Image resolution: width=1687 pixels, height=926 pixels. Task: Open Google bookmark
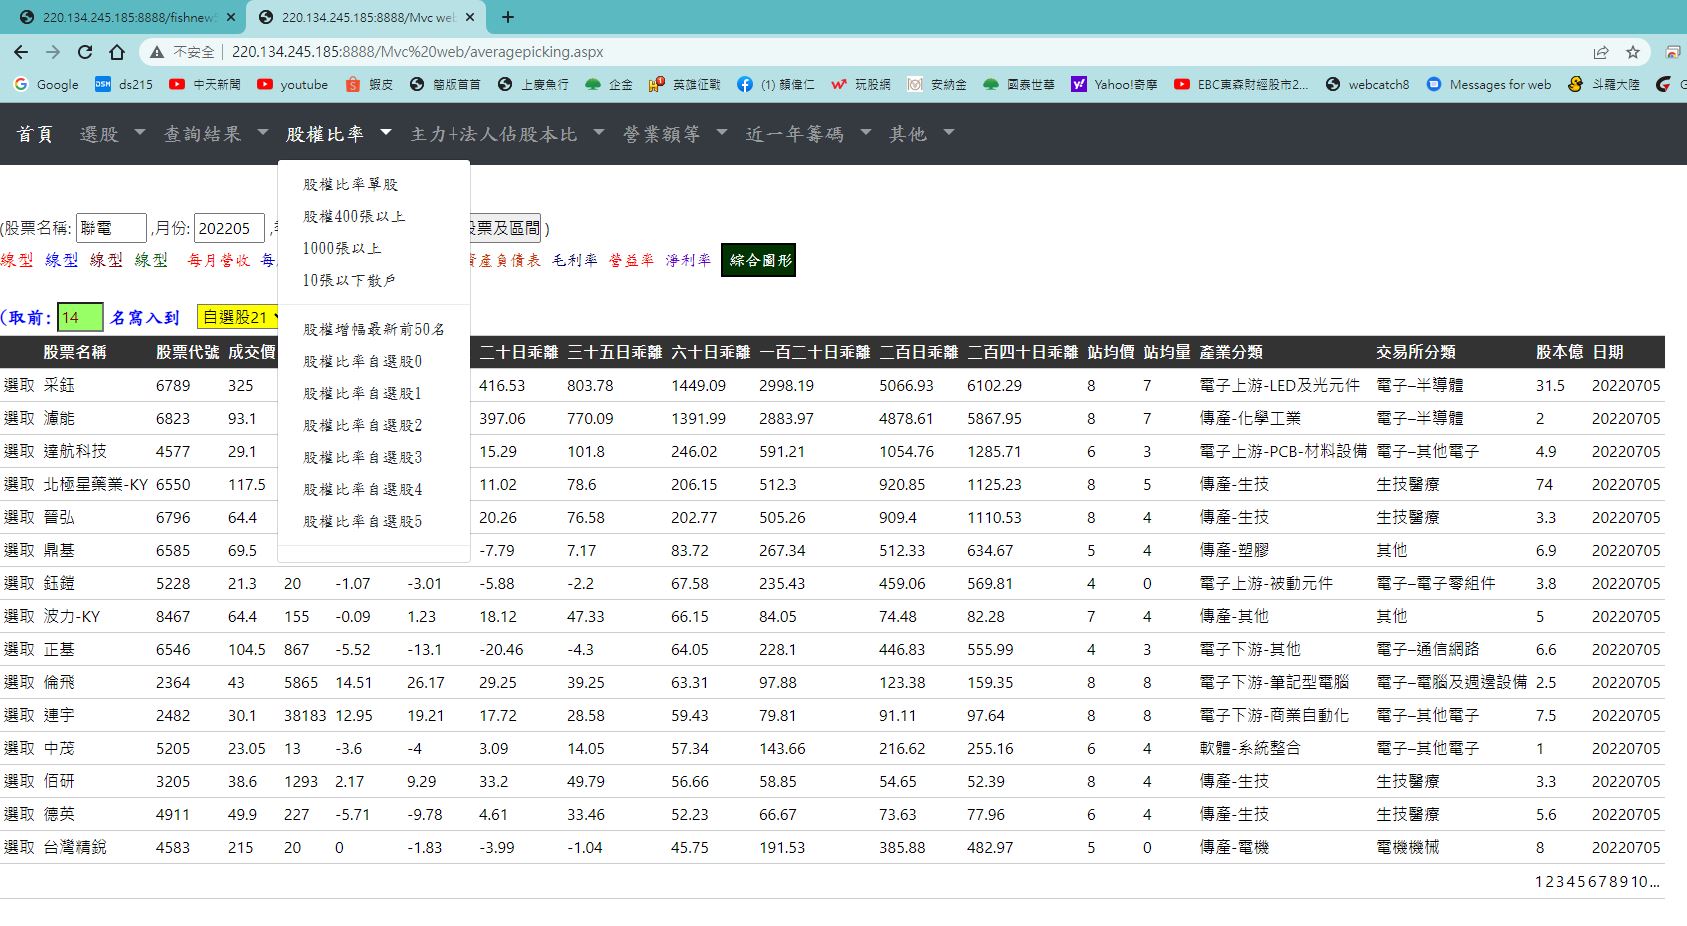(46, 85)
